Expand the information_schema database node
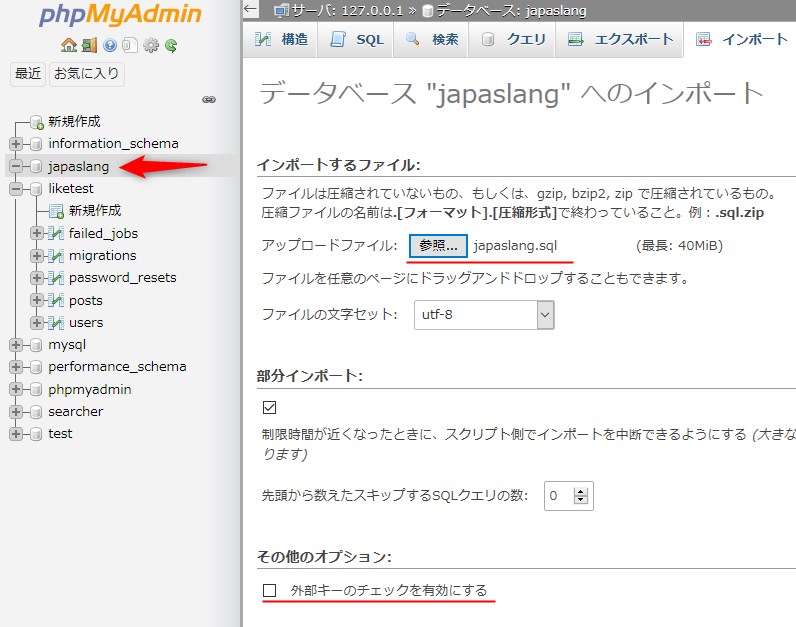This screenshot has height=627, width=796. pos(16,143)
